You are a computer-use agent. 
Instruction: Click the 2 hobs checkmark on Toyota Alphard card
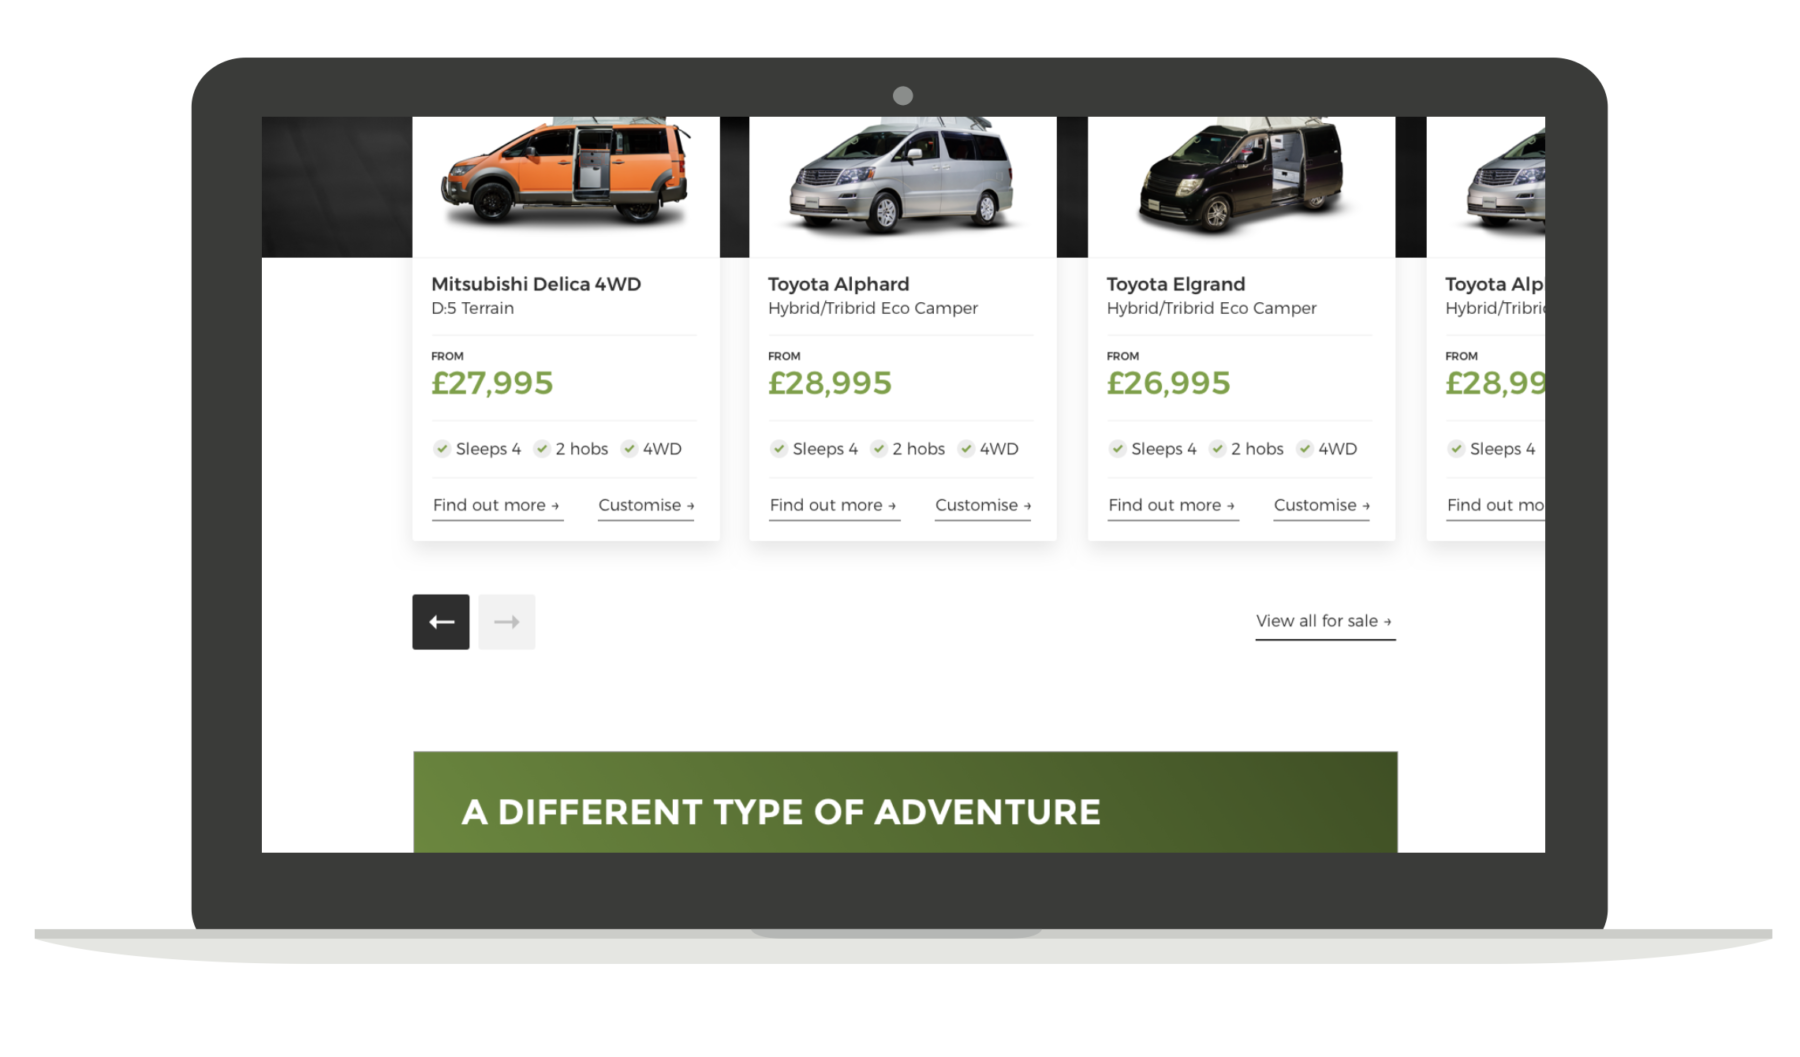[x=879, y=449]
